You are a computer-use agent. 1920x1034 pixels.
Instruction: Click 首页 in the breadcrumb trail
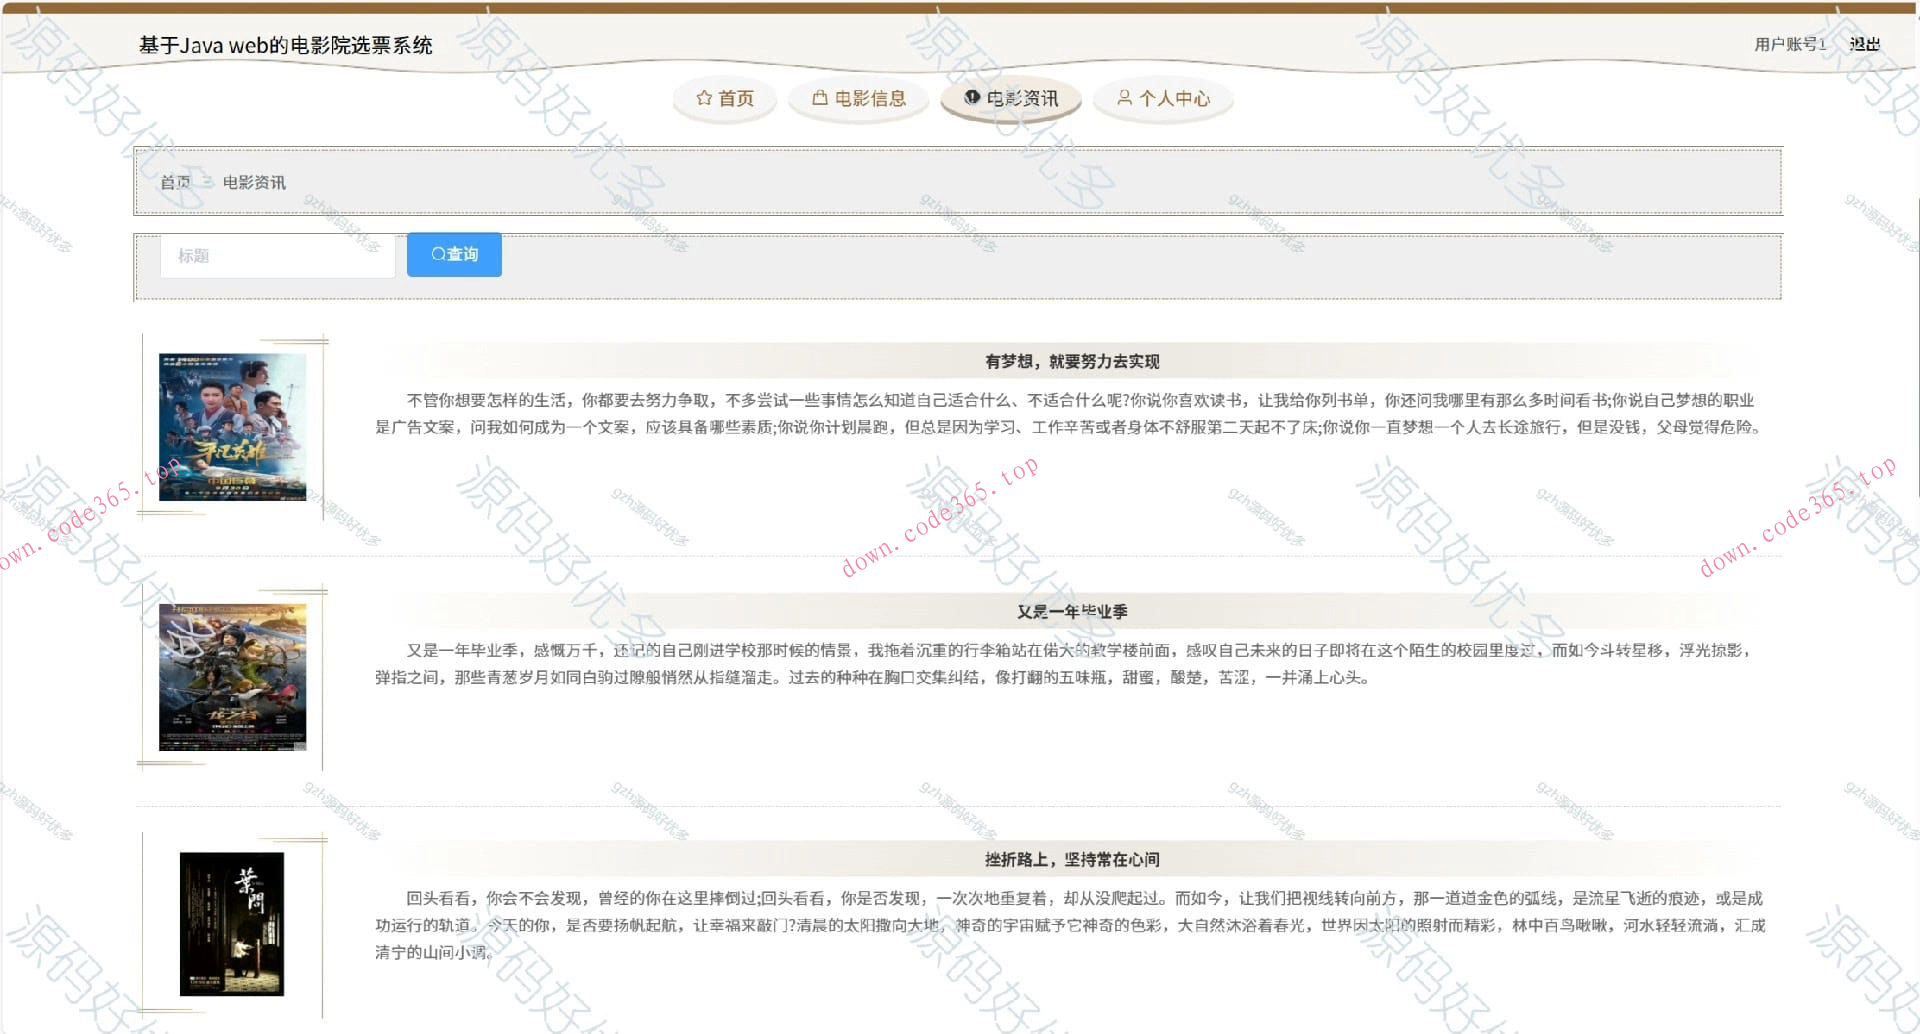[x=176, y=182]
